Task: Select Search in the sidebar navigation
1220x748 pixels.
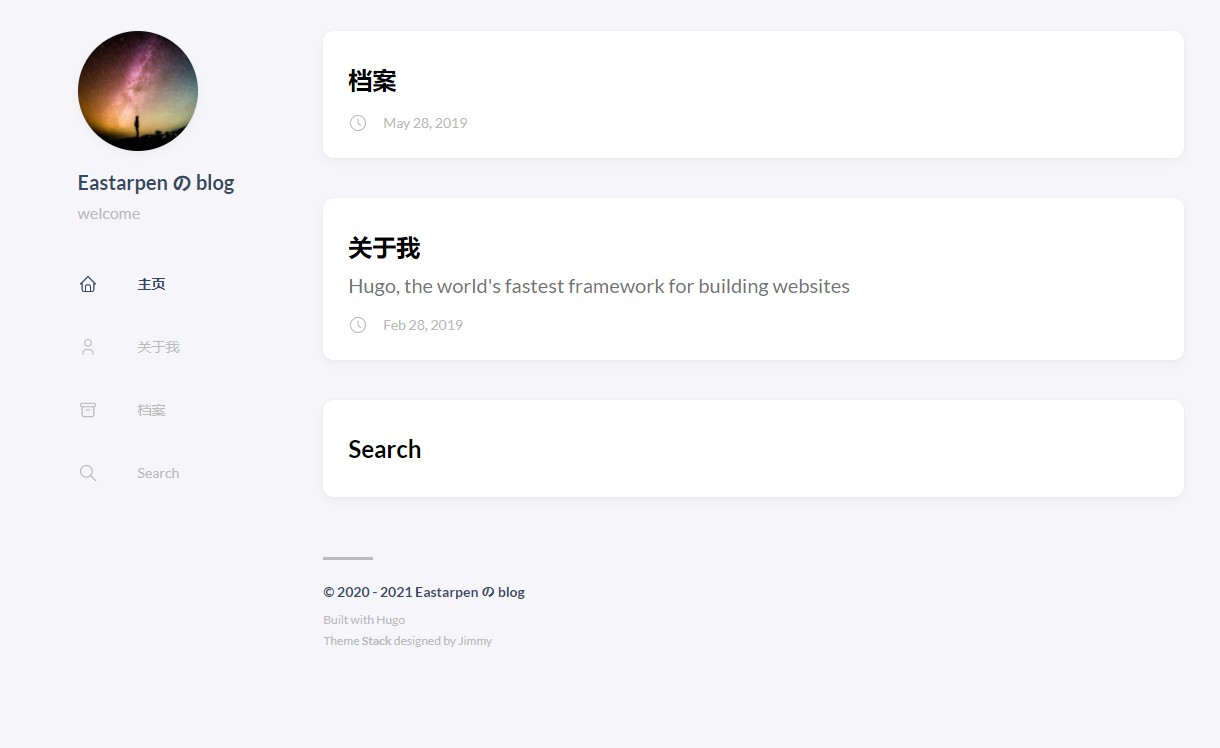Action: pos(158,472)
